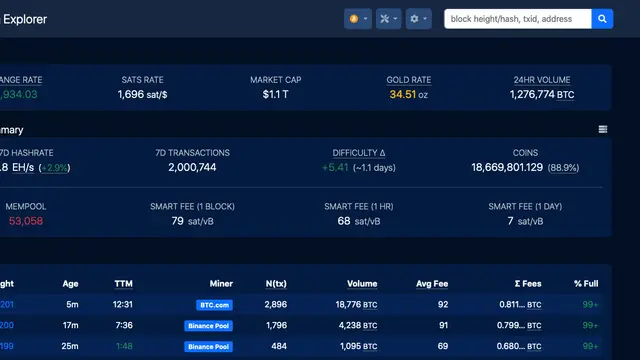Click Binance Pool badge in 17m row
Viewport: 640px width, 360px height.
click(208, 326)
